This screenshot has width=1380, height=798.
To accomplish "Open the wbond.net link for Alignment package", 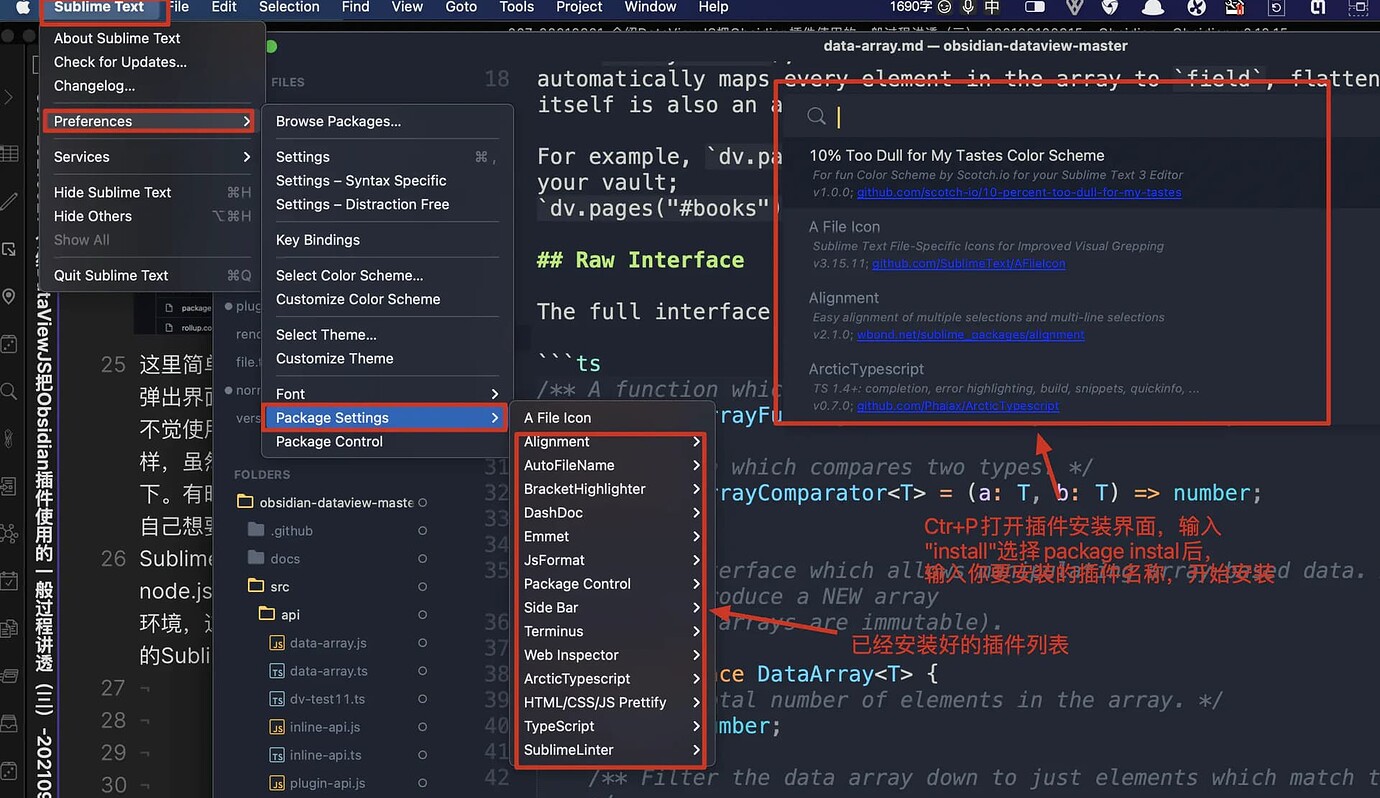I will 971,334.
